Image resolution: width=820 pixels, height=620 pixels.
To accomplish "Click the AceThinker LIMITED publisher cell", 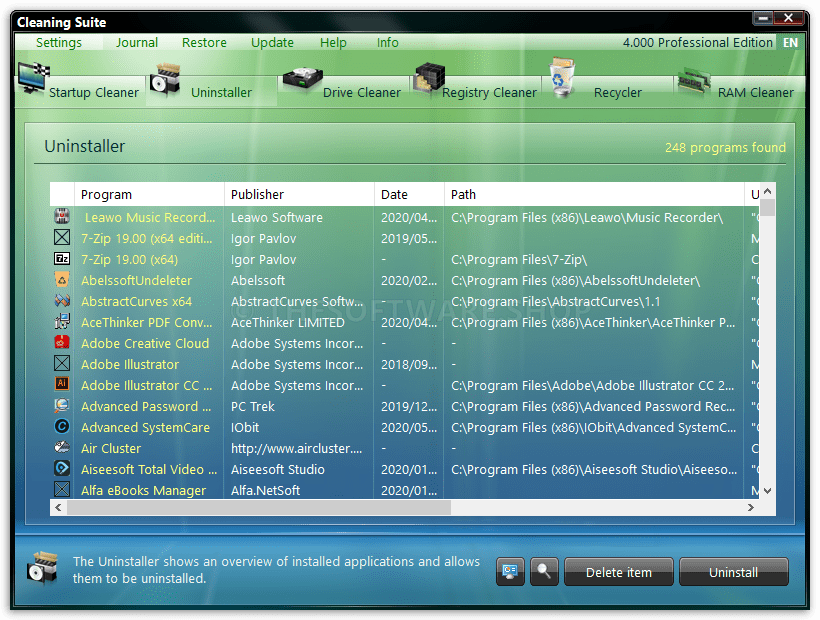I will 288,323.
